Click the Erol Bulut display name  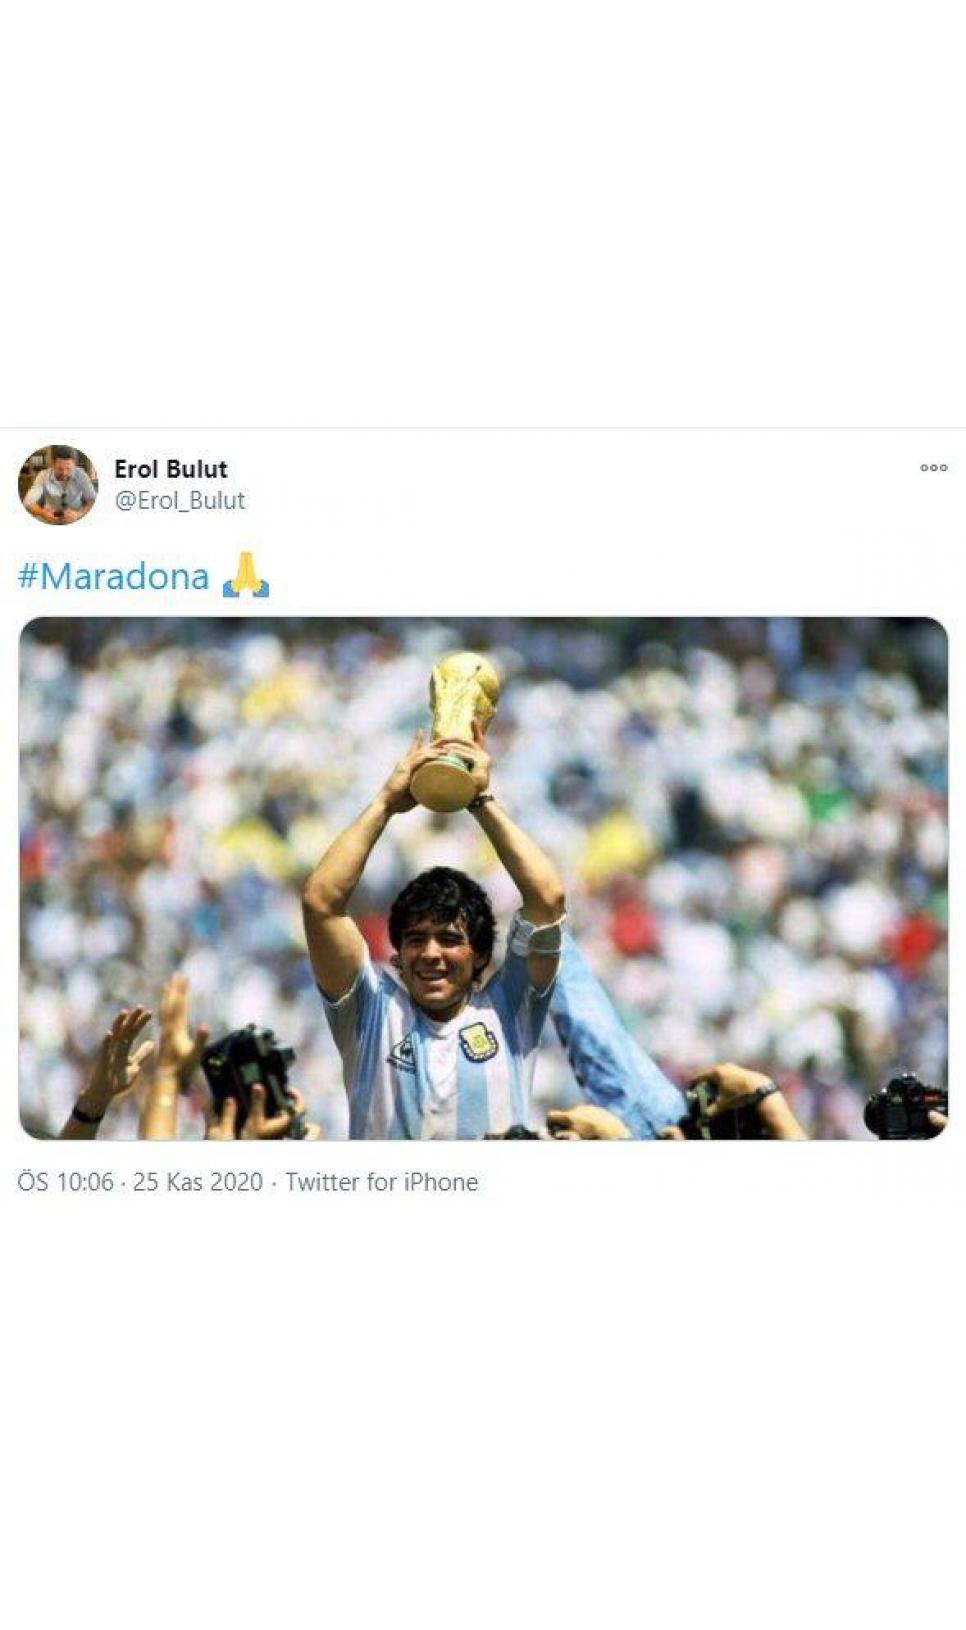pos(171,469)
